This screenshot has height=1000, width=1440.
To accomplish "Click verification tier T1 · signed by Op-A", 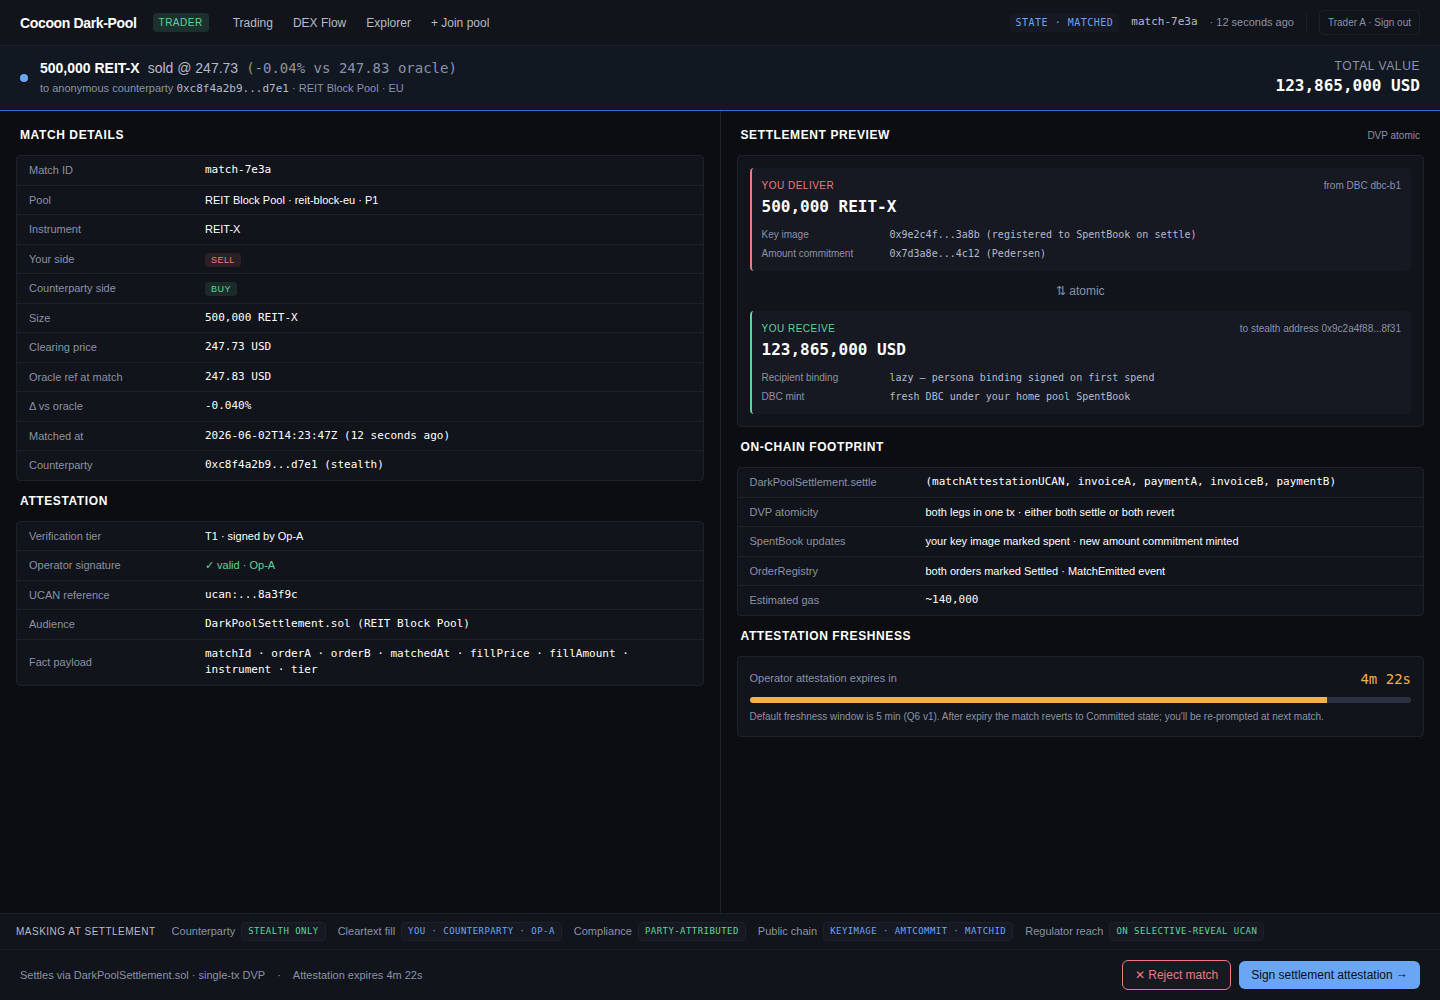I will click(x=254, y=536).
